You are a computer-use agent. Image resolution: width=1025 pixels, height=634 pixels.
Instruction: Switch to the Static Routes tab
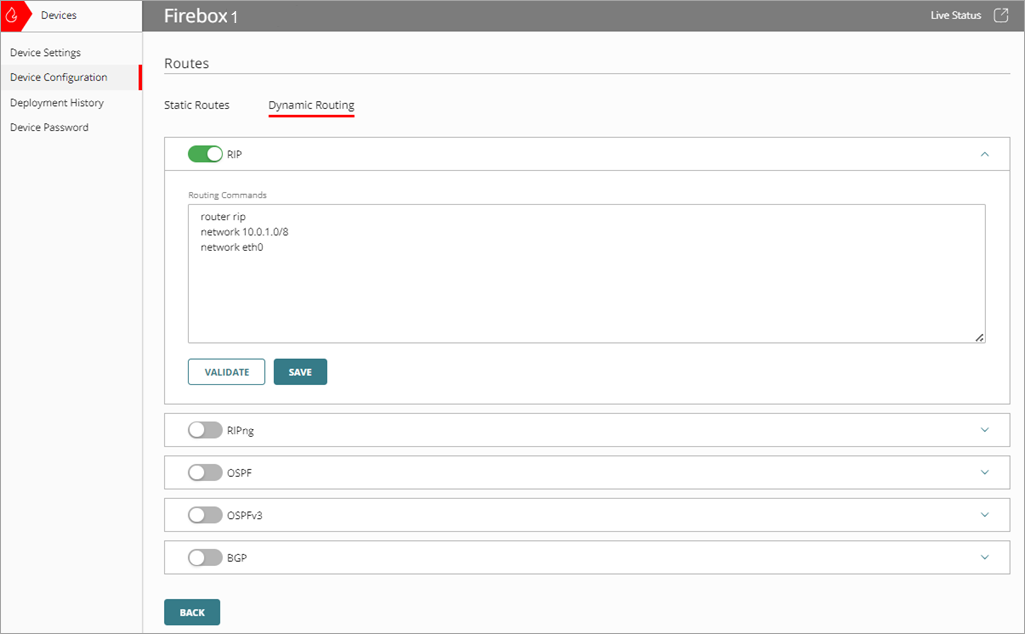click(x=196, y=105)
